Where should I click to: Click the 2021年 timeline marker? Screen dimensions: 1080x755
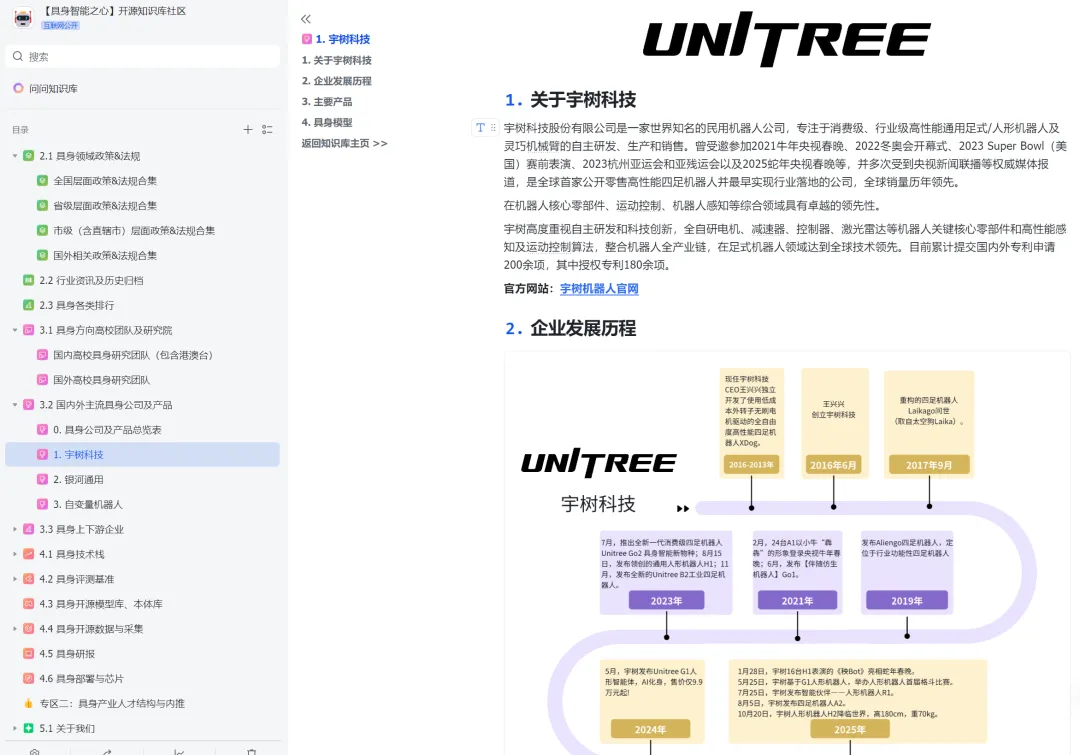797,601
